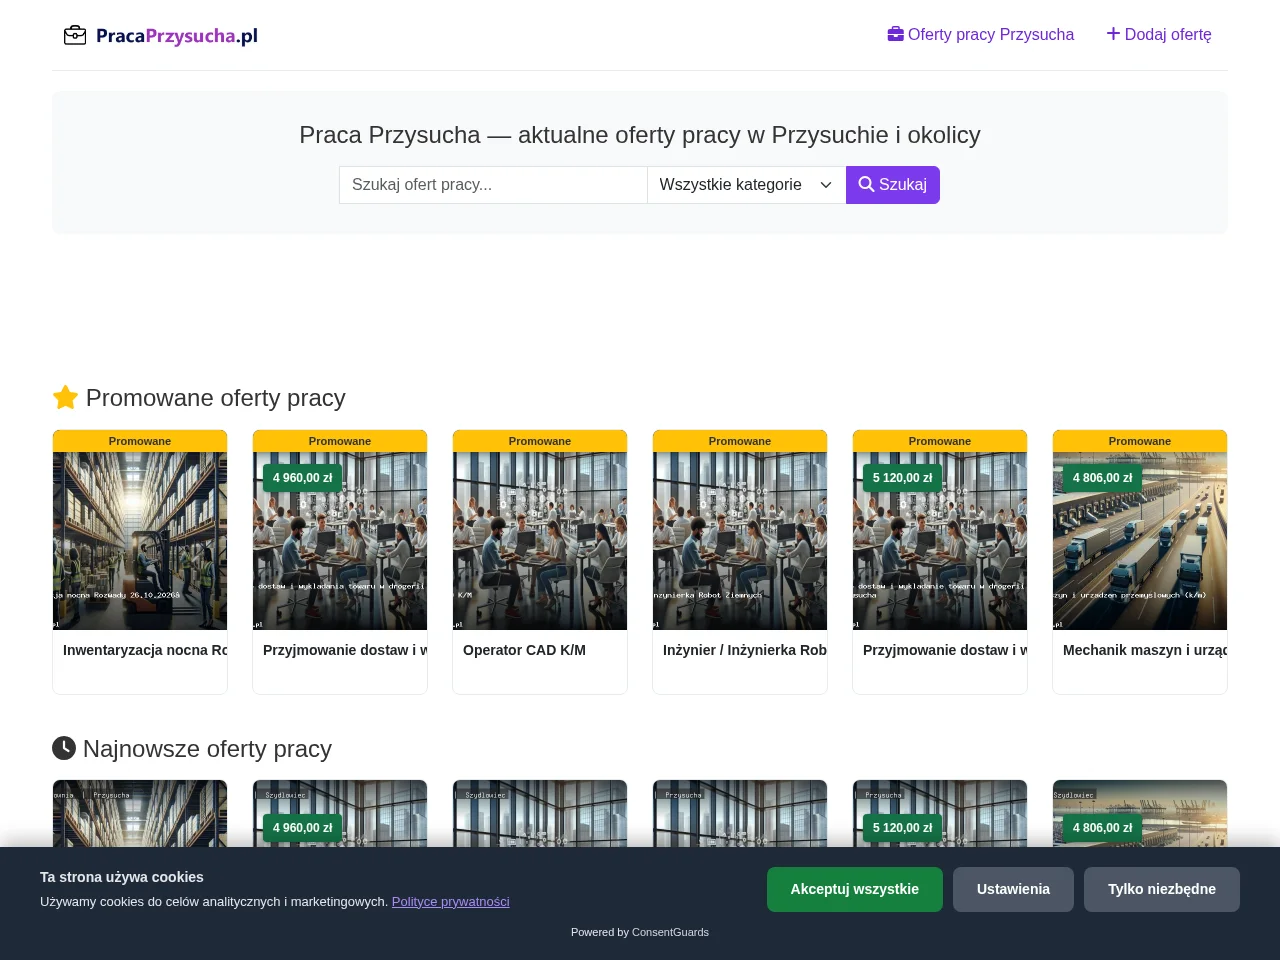This screenshot has height=960, width=1280.
Task: Click the PracaPrzysucha.pl briefcase logo
Action: coord(160,36)
